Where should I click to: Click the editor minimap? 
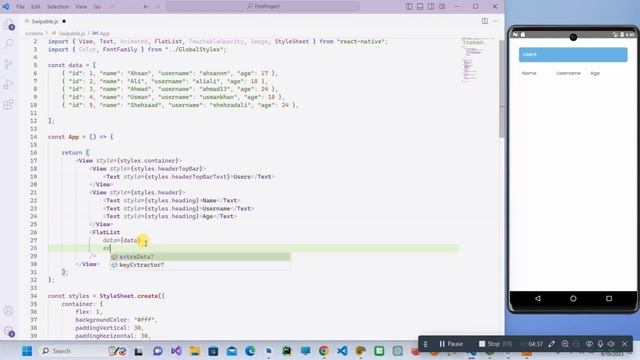[477, 60]
